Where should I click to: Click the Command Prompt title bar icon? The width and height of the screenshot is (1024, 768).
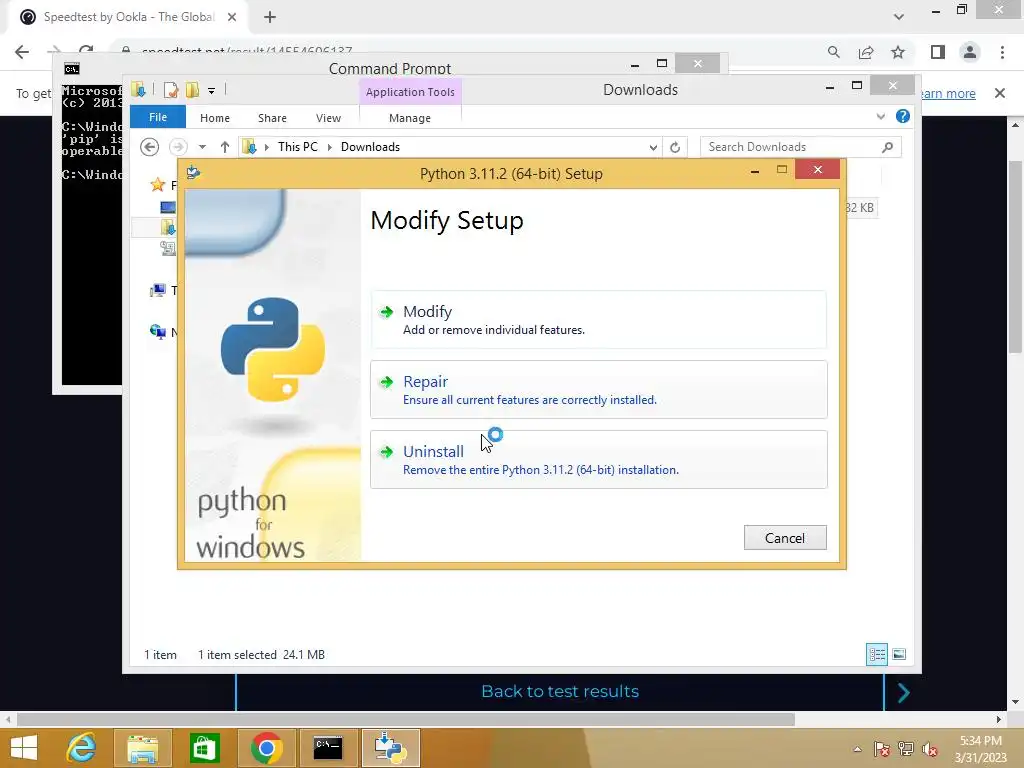pos(72,69)
